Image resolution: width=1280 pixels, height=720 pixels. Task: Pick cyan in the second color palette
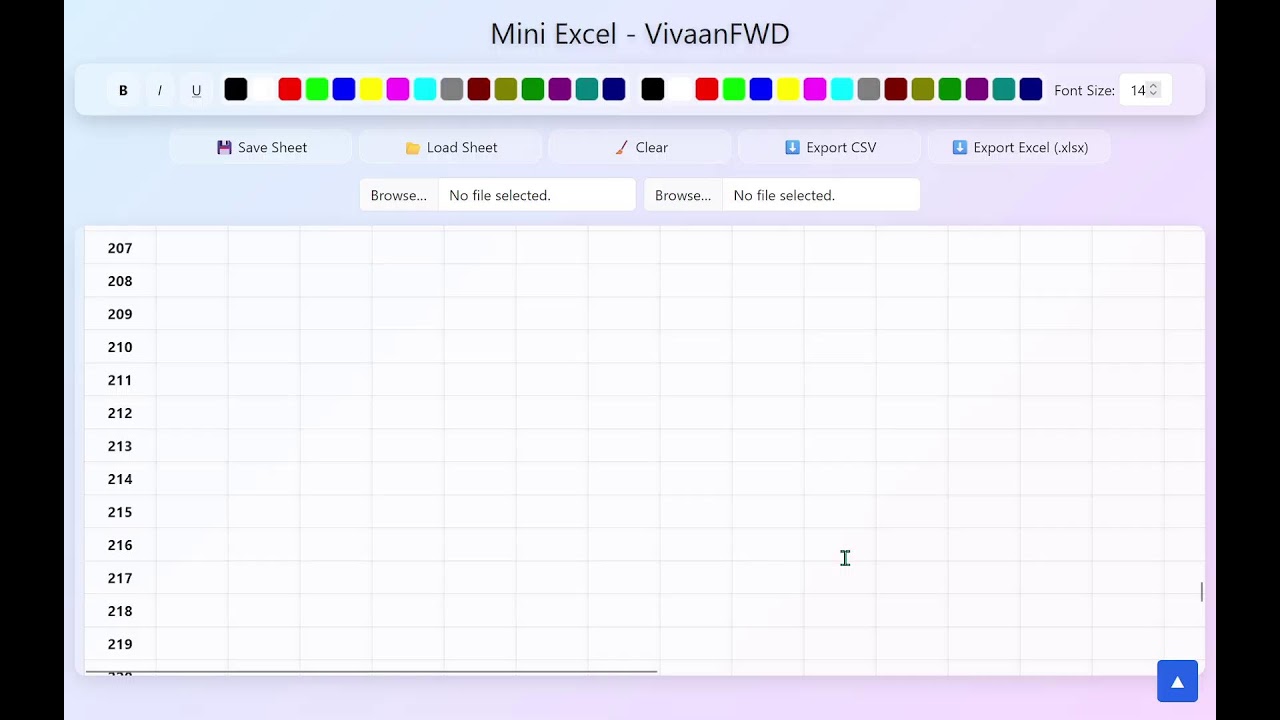tap(842, 90)
